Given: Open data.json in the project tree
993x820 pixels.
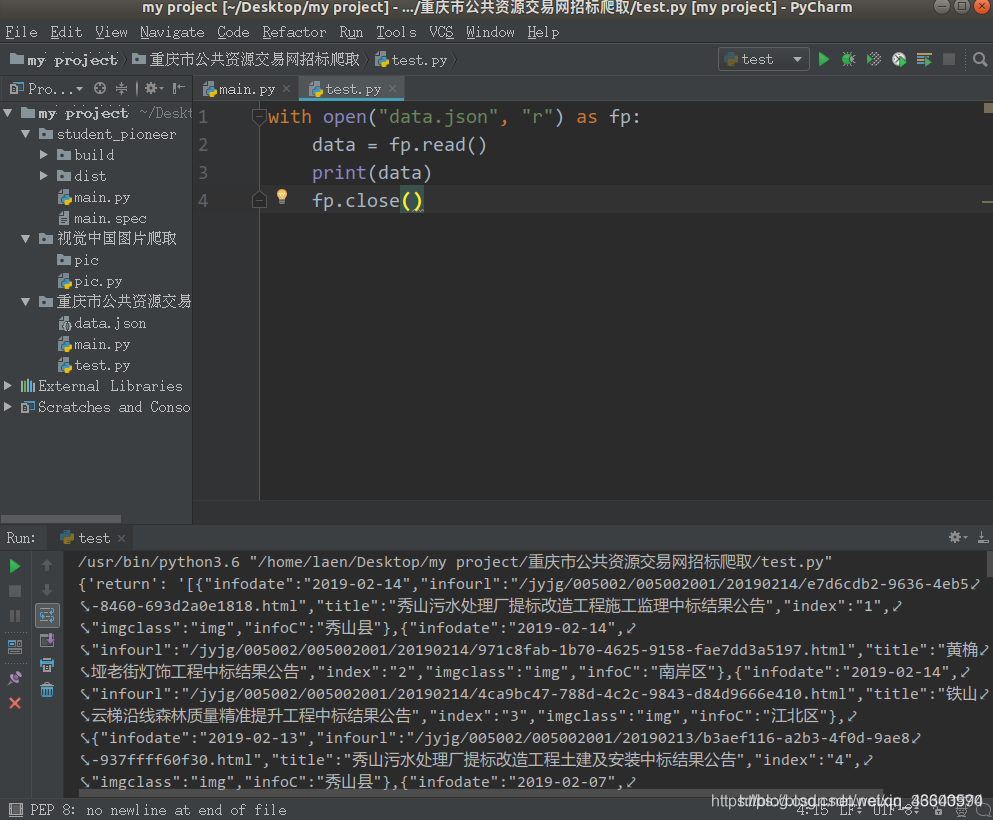Looking at the screenshot, I should 103,324.
